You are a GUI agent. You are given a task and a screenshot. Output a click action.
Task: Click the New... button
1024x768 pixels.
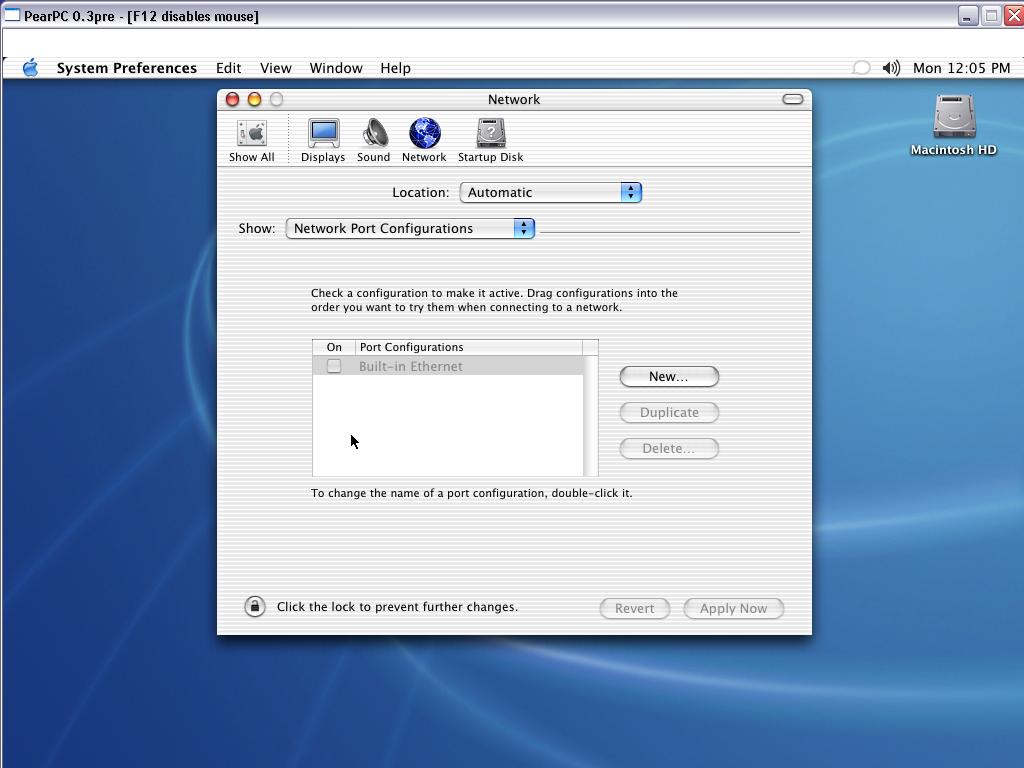tap(669, 377)
